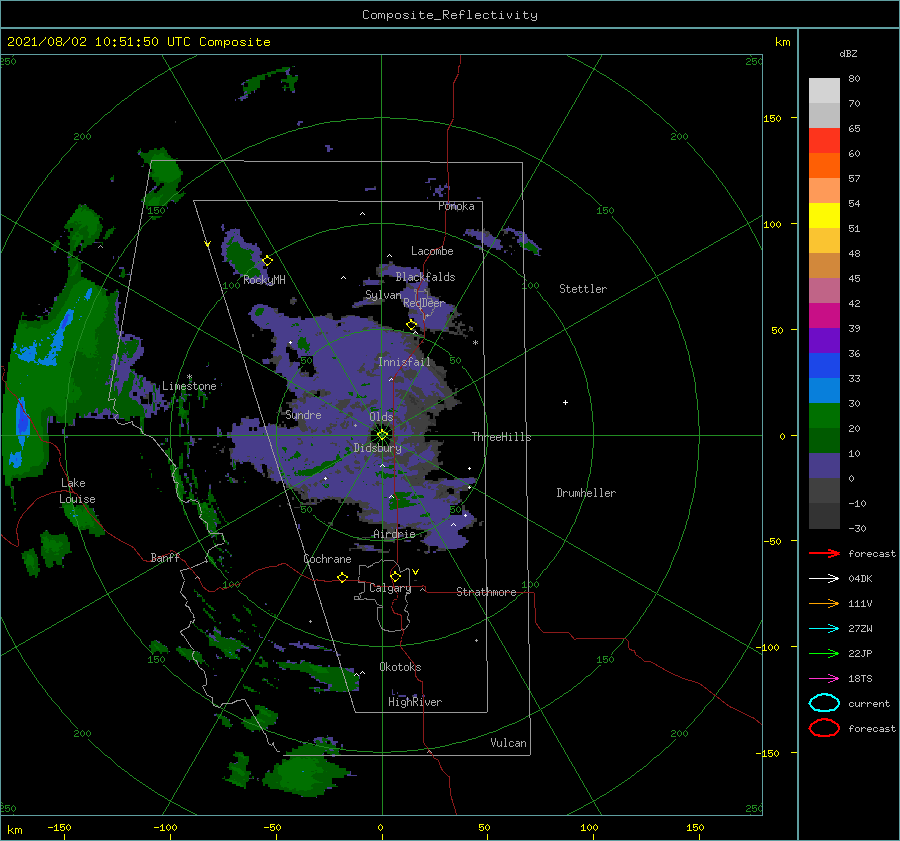Click the blue 36 dBZ color swatch
This screenshot has height=841, width=900.
pyautogui.click(x=824, y=365)
